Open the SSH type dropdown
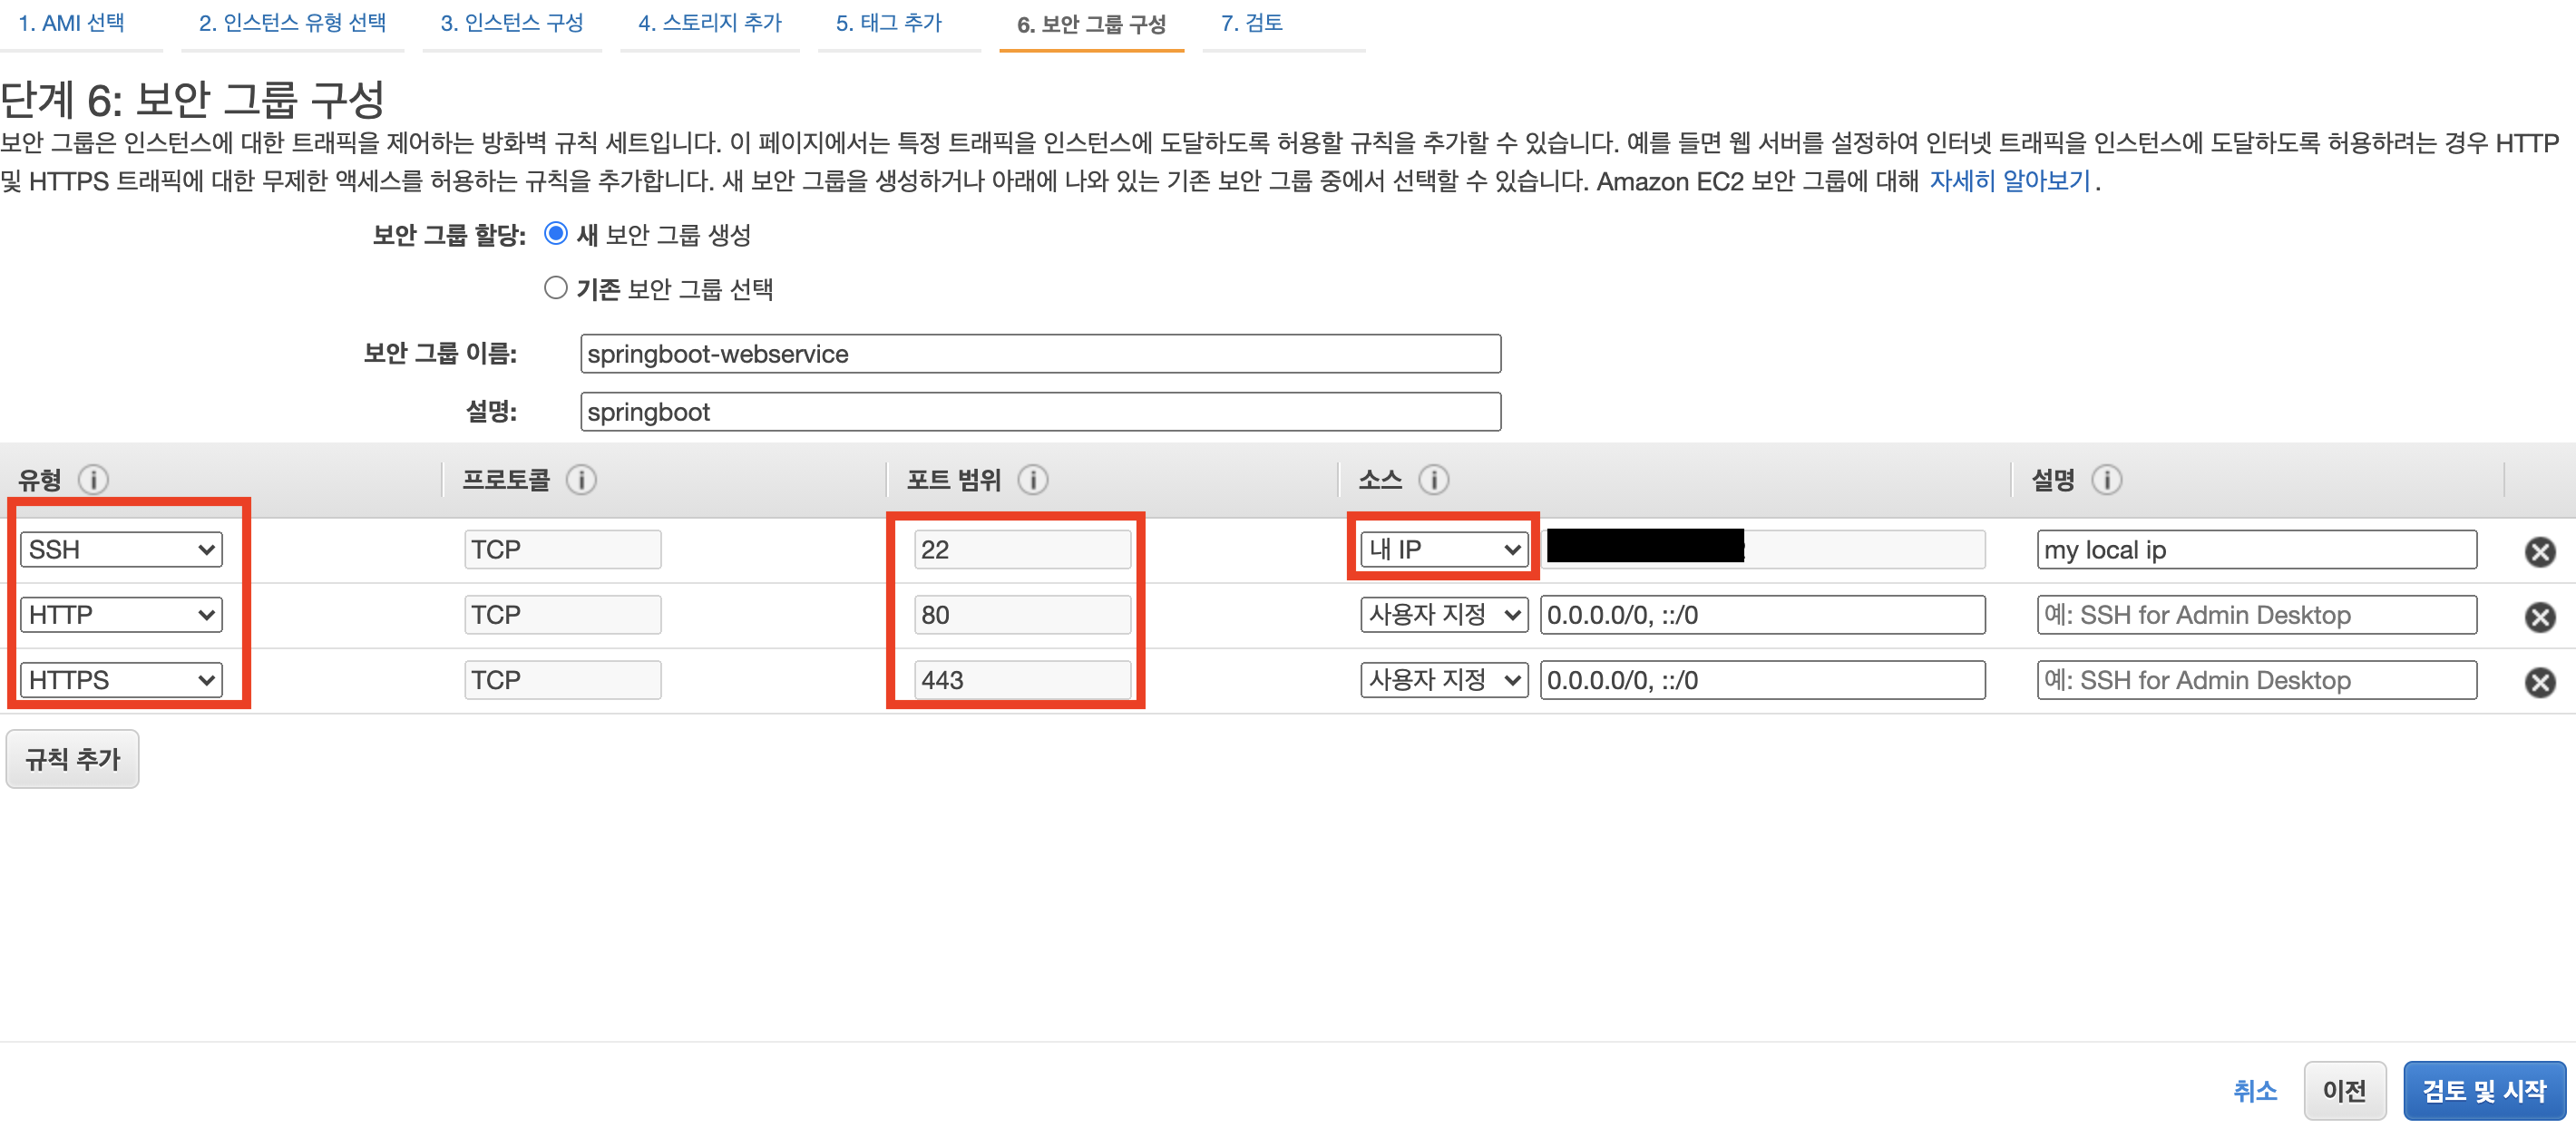Image resolution: width=2576 pixels, height=1128 pixels. pyautogui.click(x=121, y=550)
